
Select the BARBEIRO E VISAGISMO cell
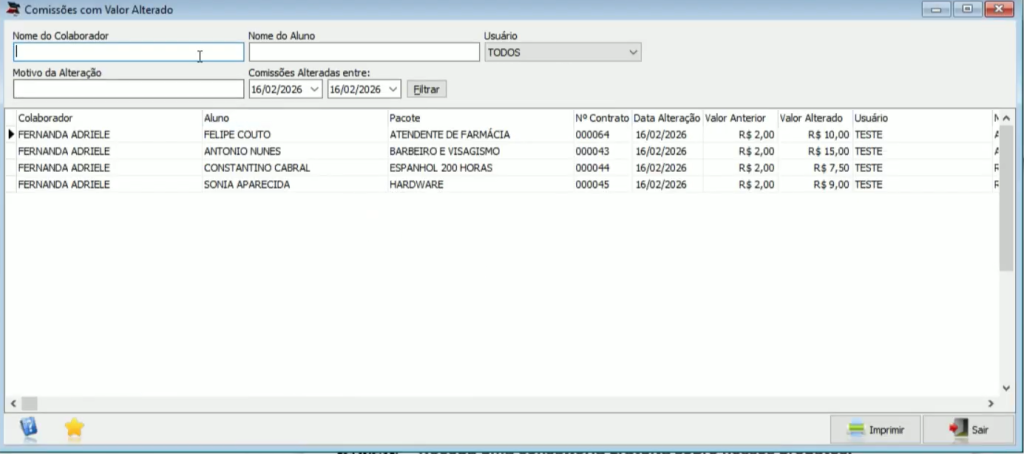pyautogui.click(x=480, y=152)
